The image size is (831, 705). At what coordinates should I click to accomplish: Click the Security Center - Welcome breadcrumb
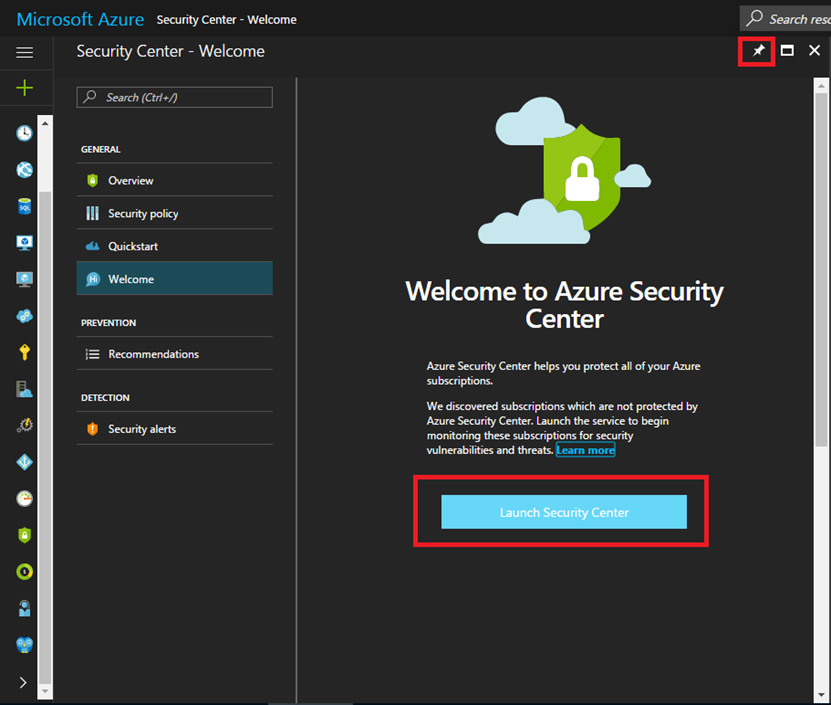(x=226, y=20)
